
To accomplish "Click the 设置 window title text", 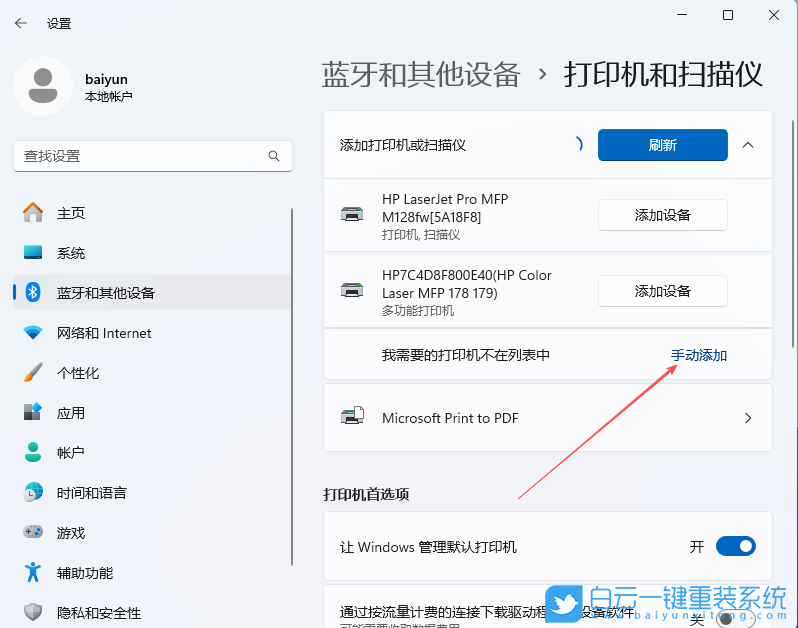I will tap(59, 23).
